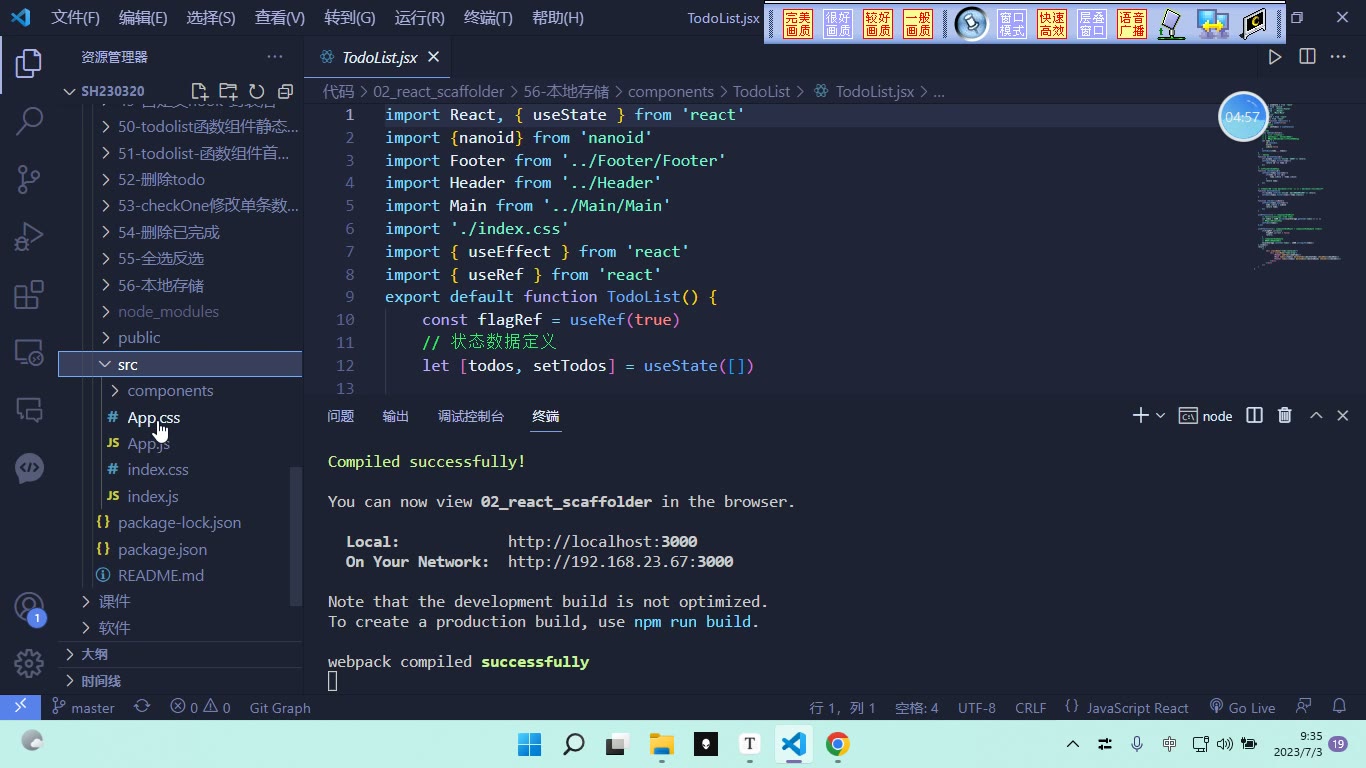Expand the public folder
This screenshot has width=1366, height=768.
click(180, 337)
